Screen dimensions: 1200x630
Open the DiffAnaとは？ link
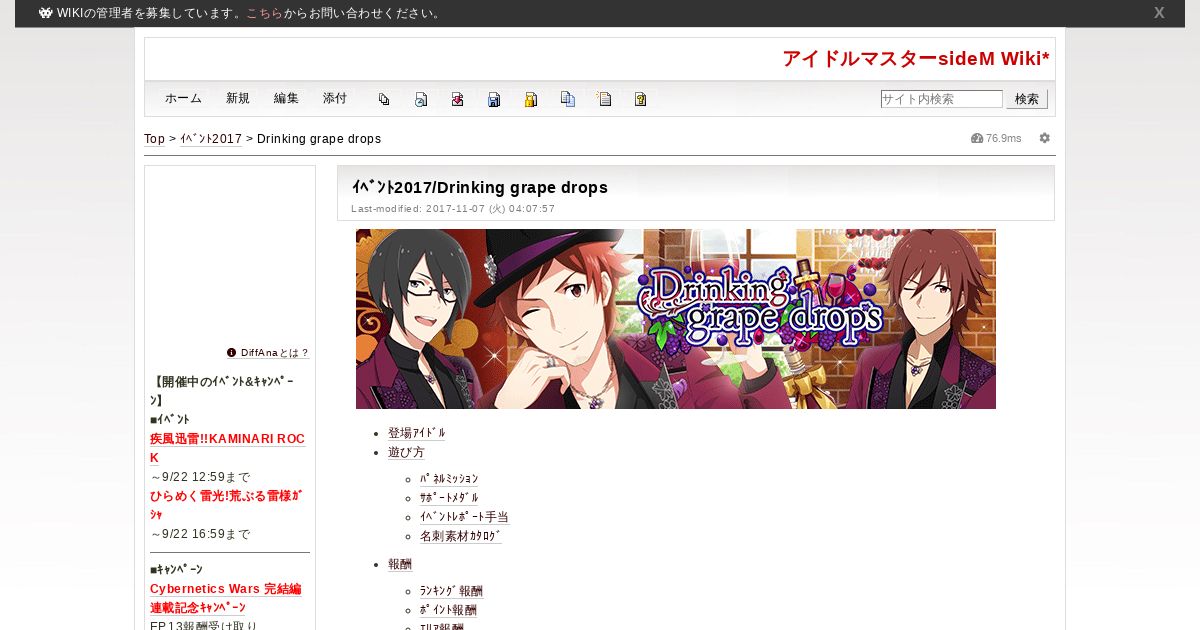(x=275, y=353)
